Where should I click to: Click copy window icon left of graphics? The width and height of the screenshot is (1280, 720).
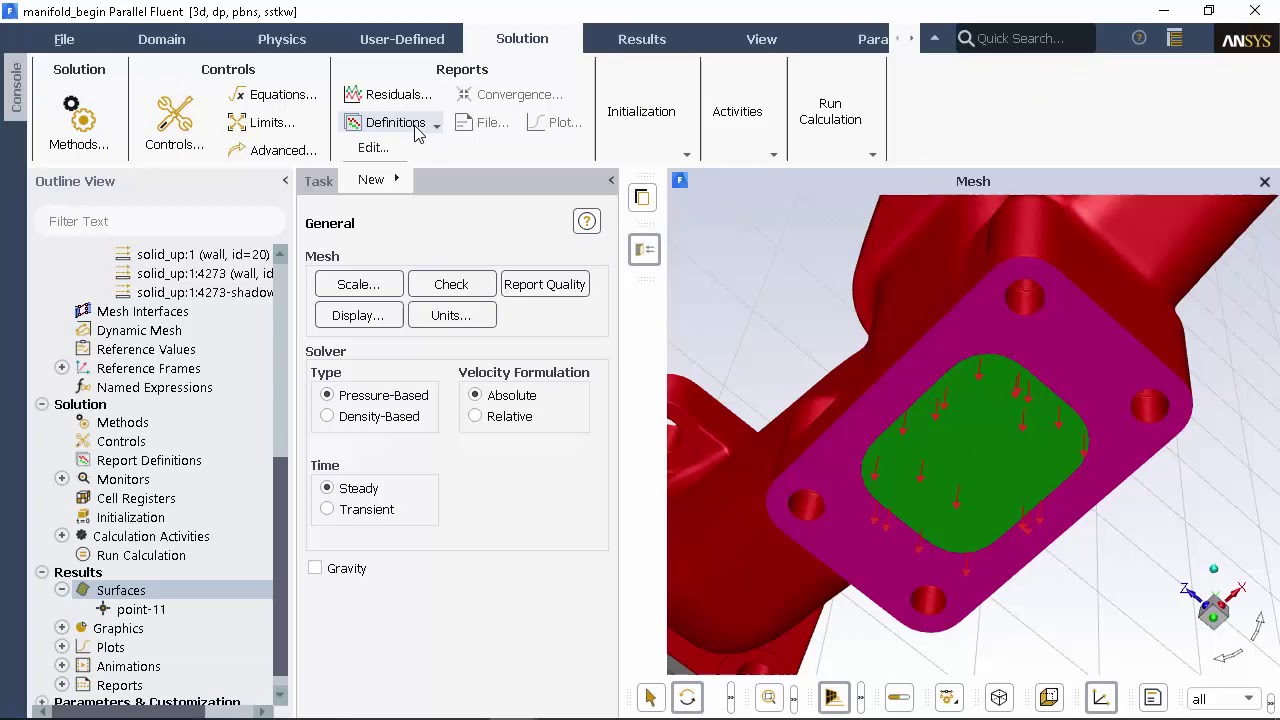point(642,197)
